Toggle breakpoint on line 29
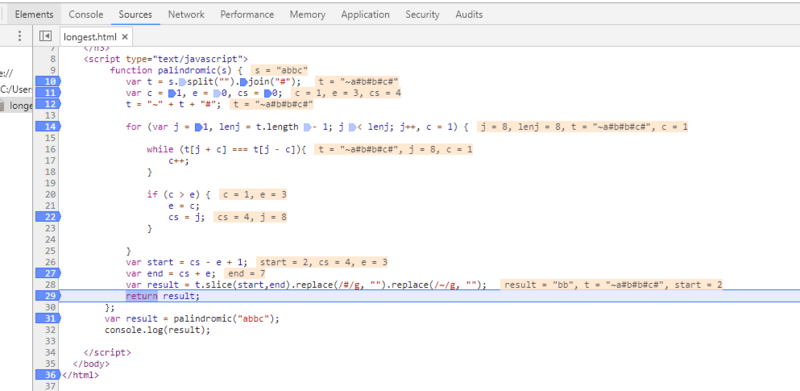 point(48,296)
